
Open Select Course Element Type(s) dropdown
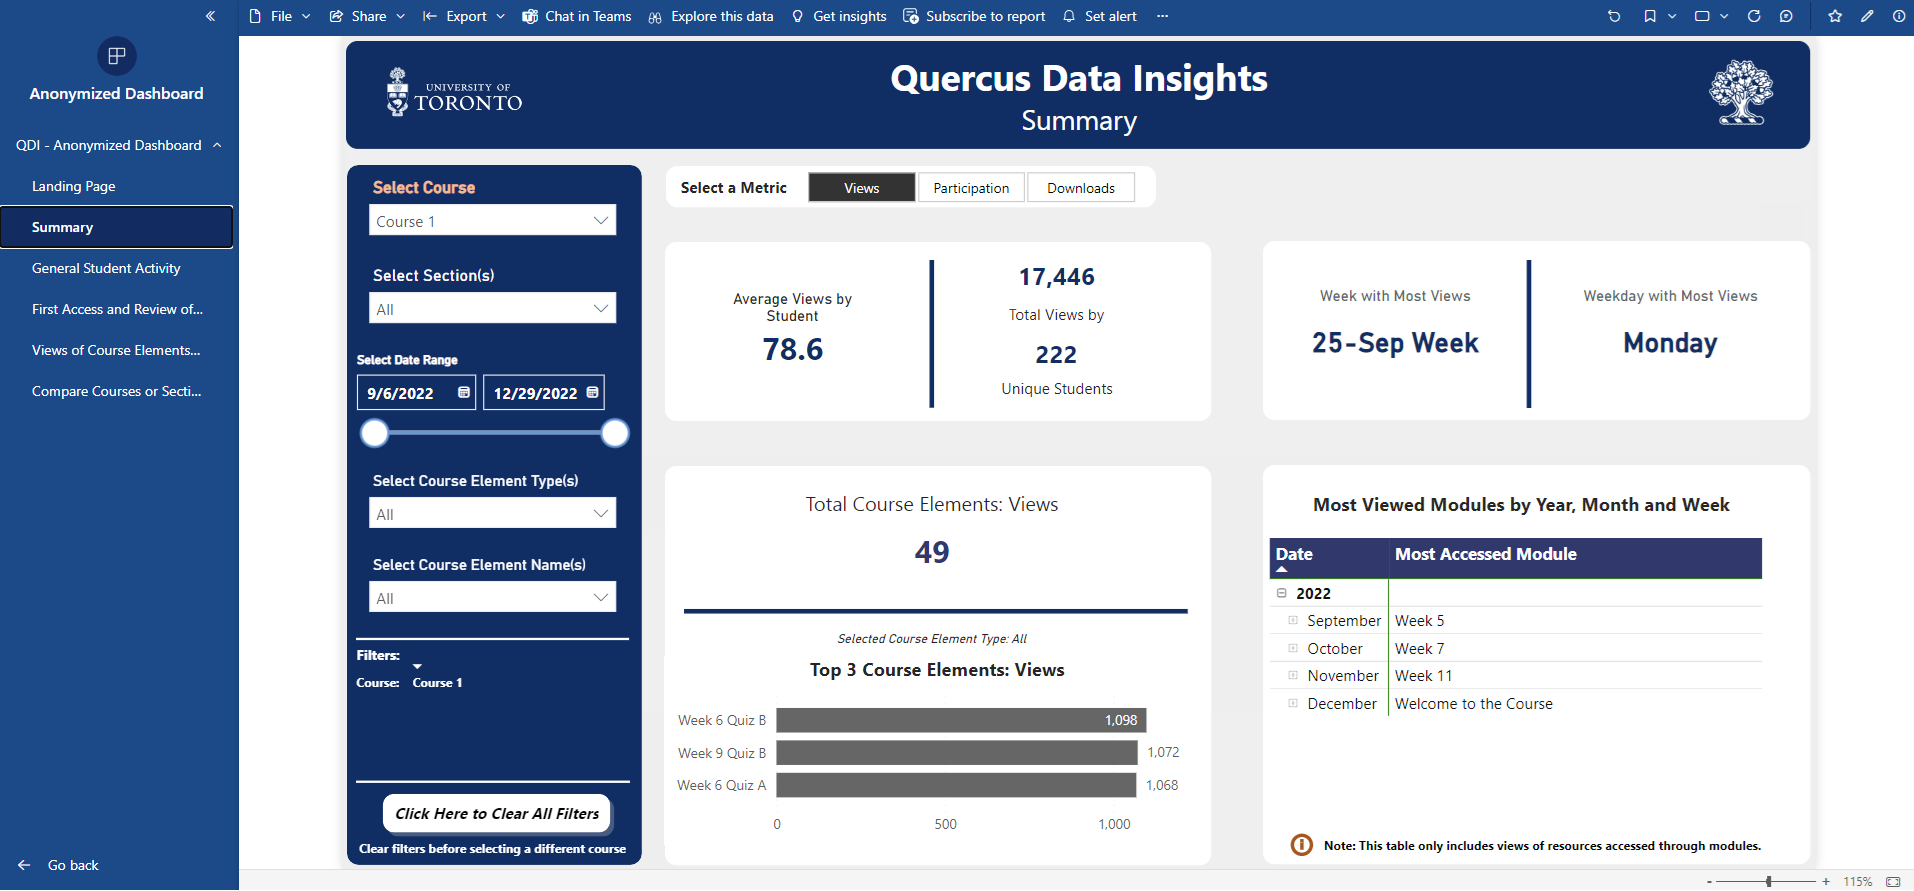tap(492, 514)
